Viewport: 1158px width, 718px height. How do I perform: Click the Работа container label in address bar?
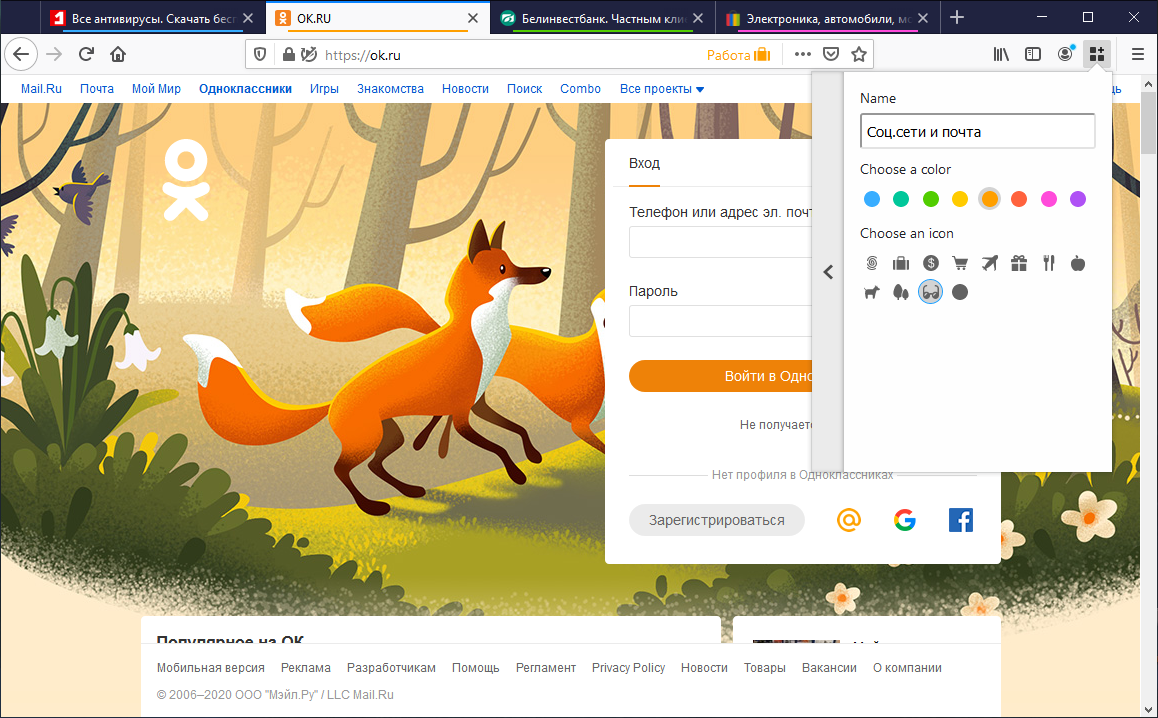click(738, 55)
